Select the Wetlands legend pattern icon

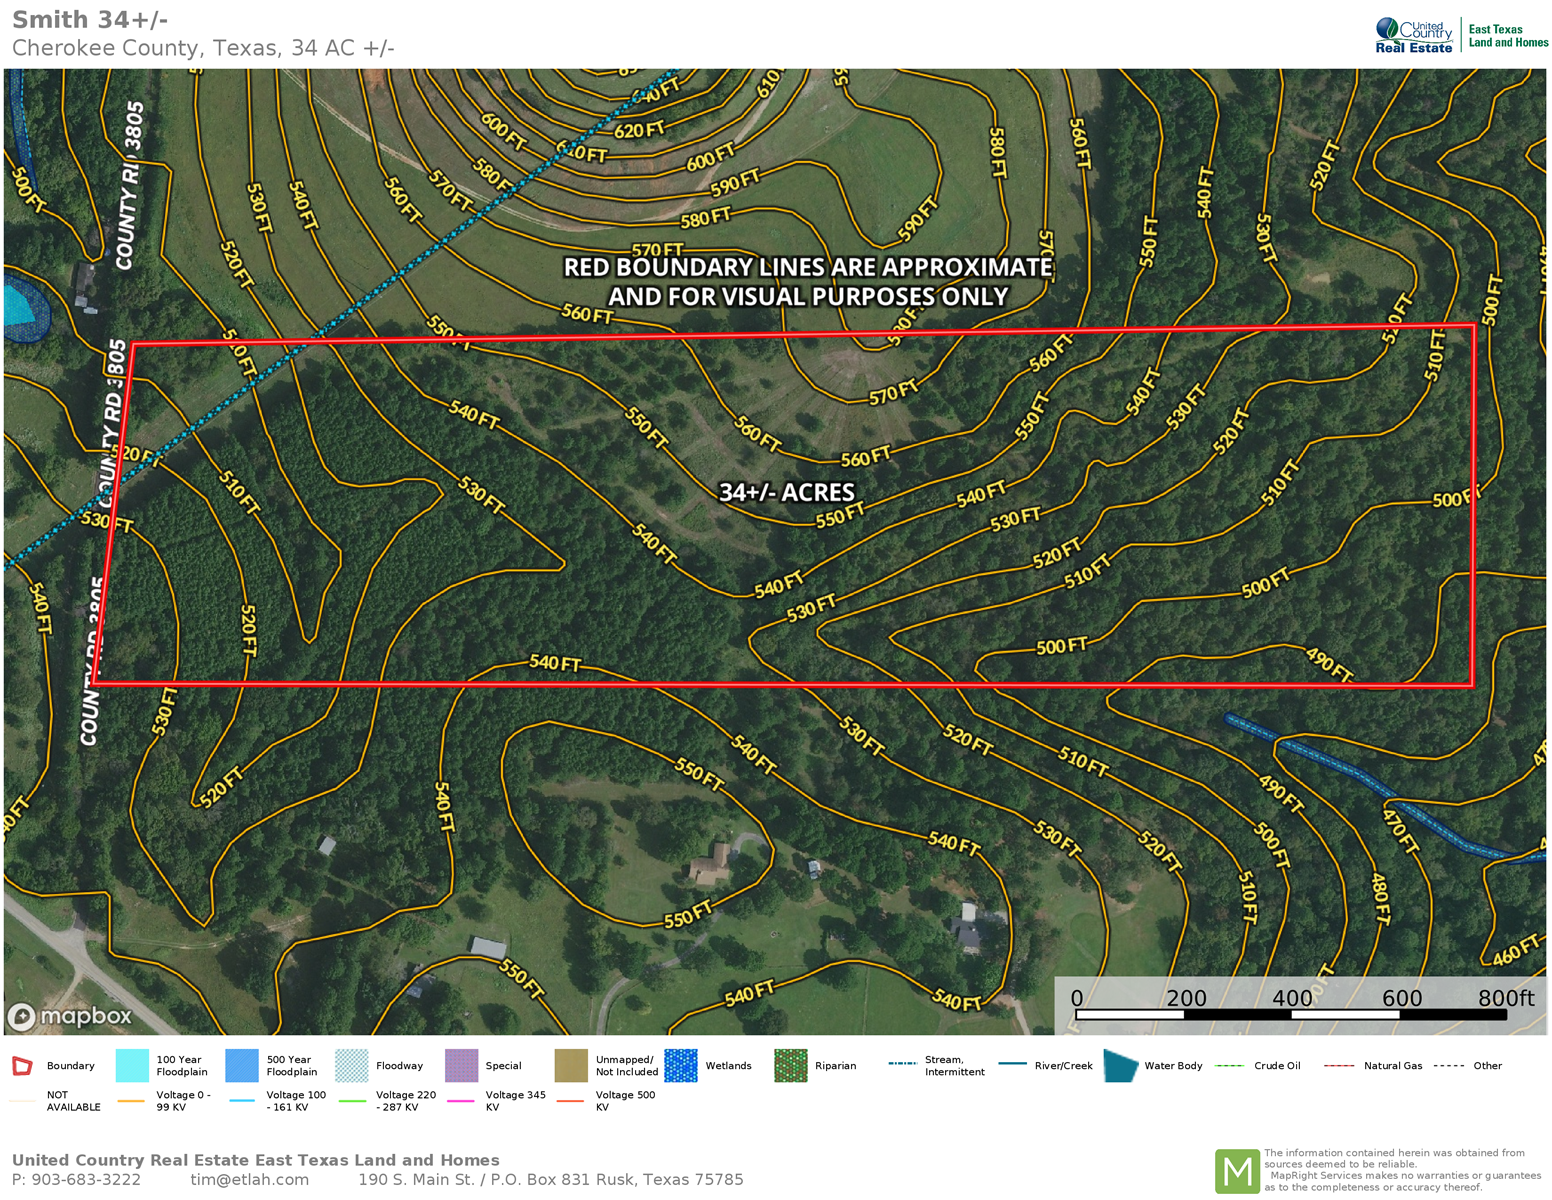coord(681,1066)
